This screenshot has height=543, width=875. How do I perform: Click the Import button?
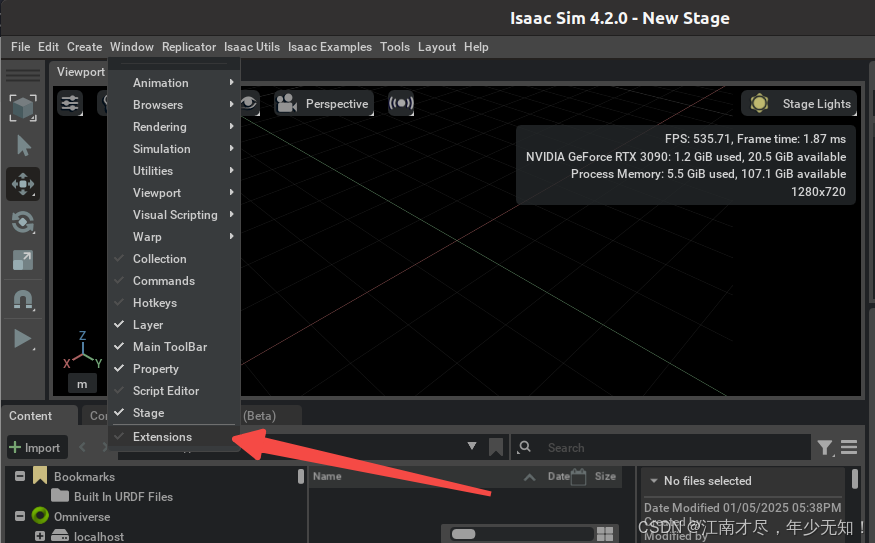pyautogui.click(x=37, y=448)
